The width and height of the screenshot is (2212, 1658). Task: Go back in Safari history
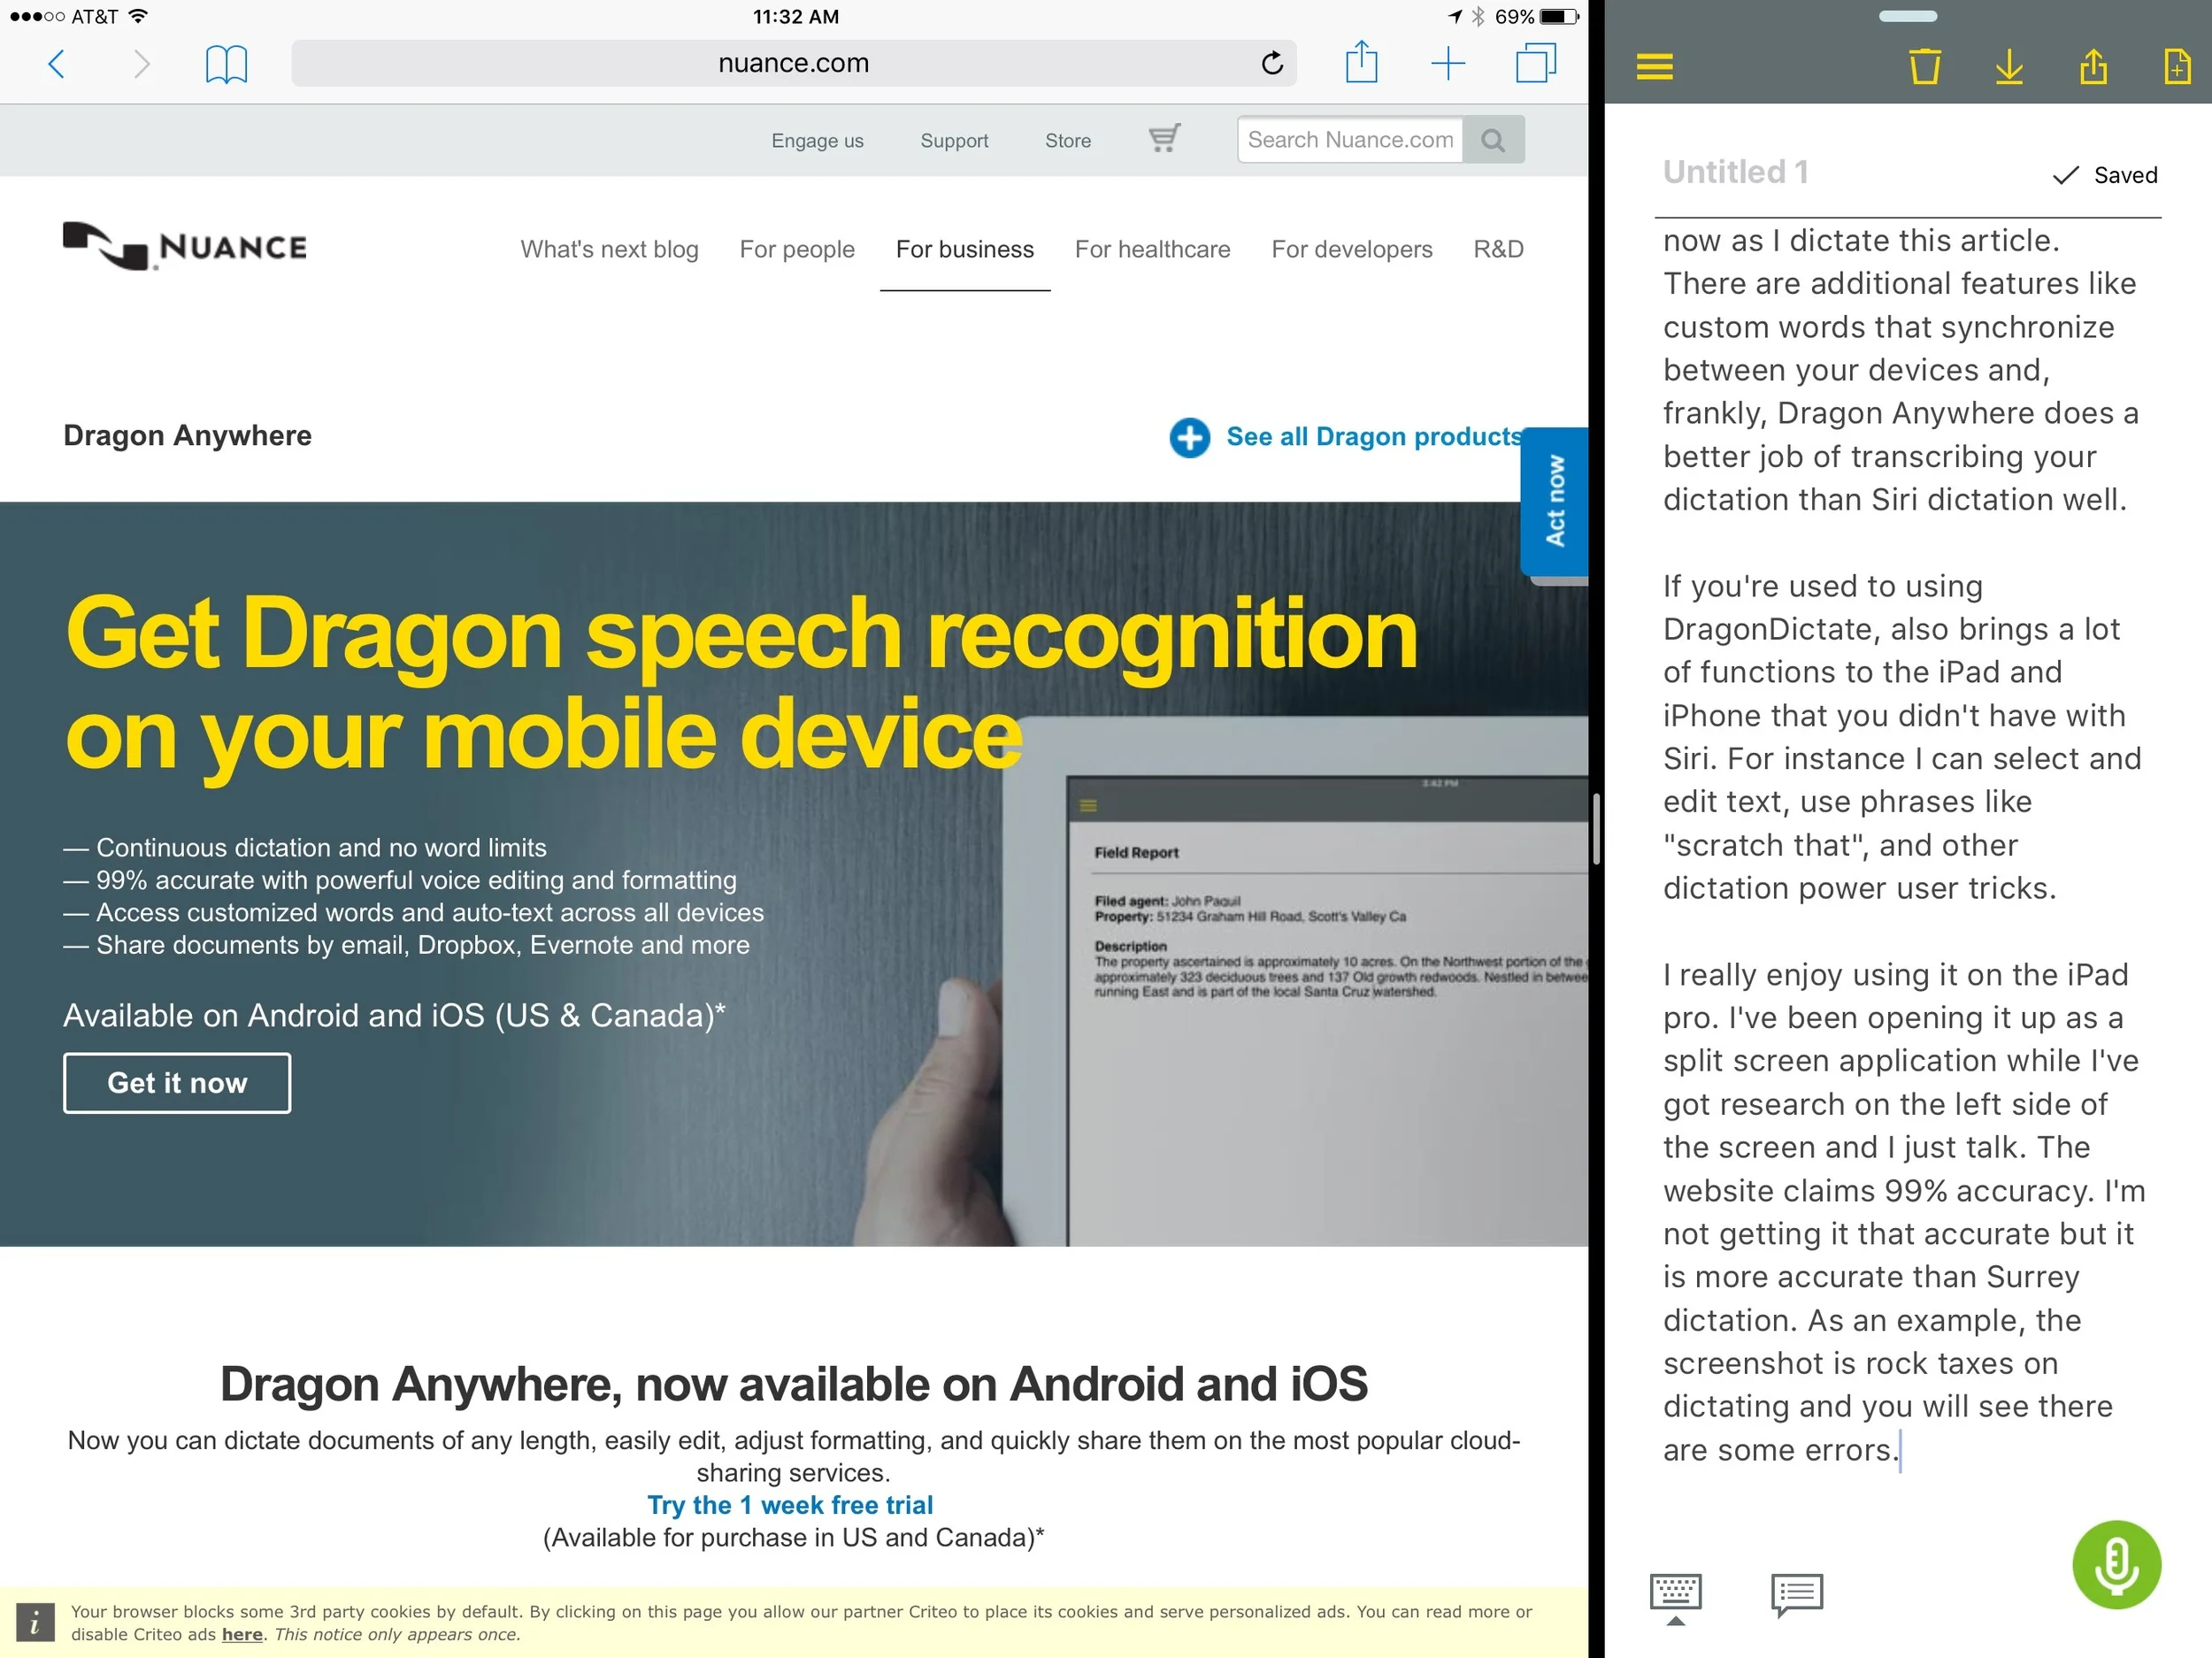pyautogui.click(x=57, y=65)
